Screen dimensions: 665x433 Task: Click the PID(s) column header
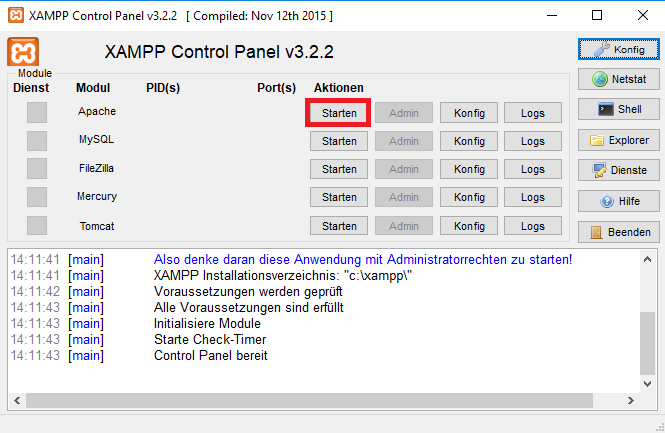(x=163, y=88)
